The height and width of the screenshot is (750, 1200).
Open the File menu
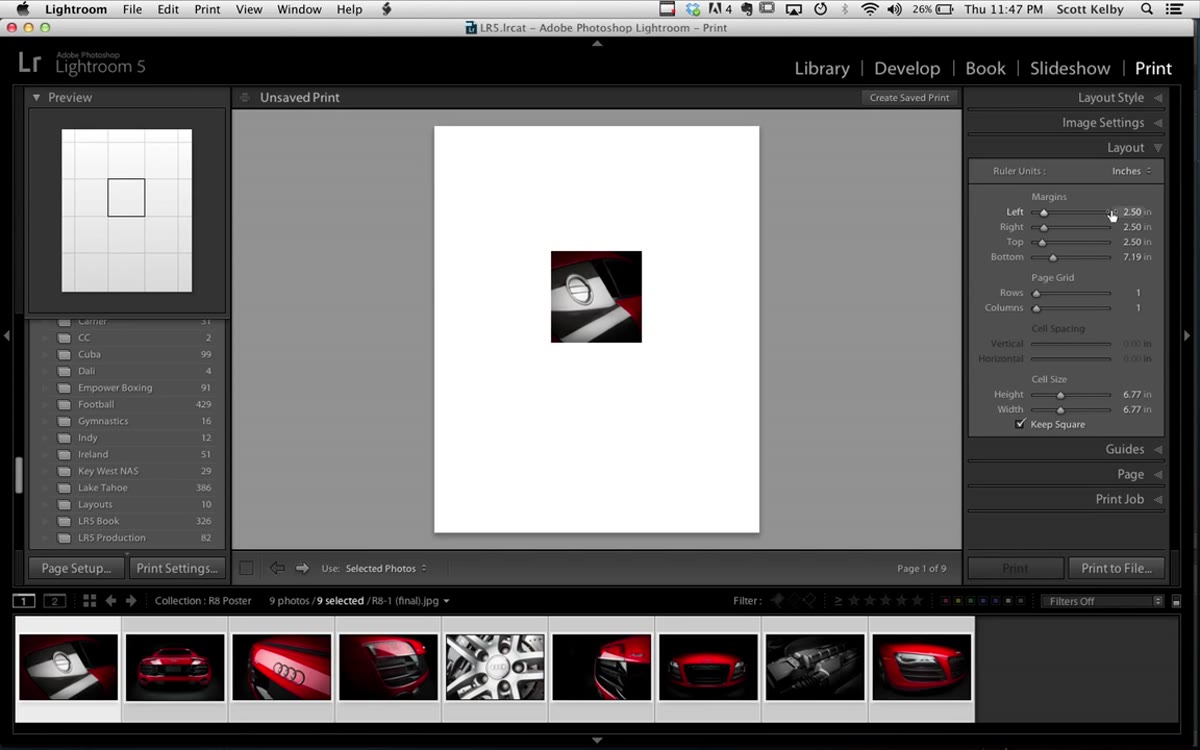point(132,9)
